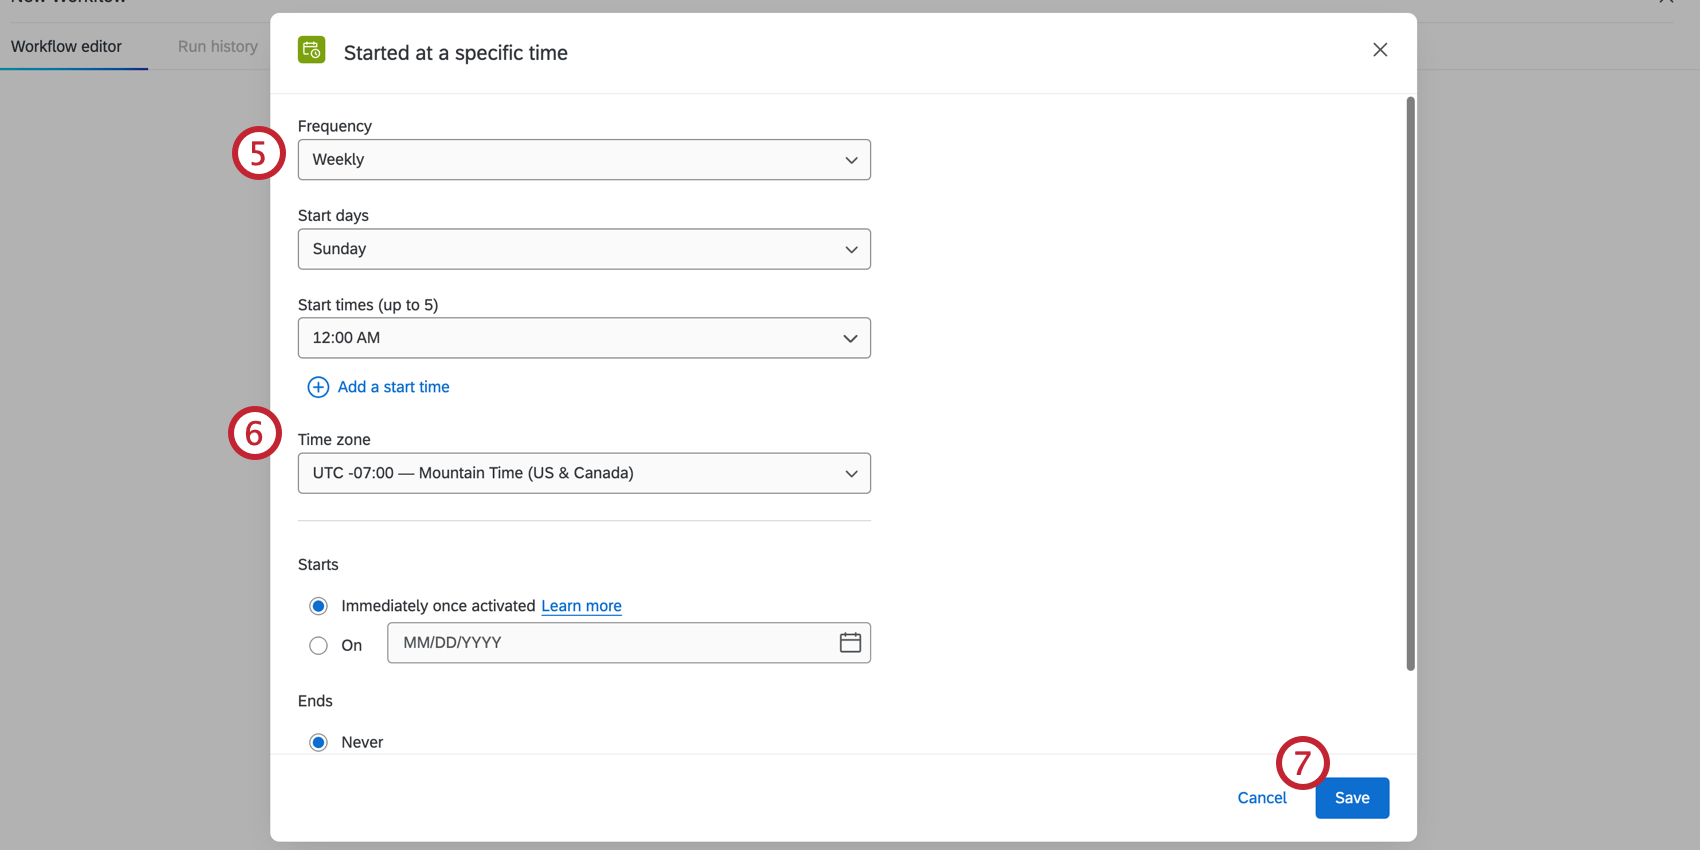Save the schedule settings
Image resolution: width=1700 pixels, height=850 pixels.
(1351, 798)
